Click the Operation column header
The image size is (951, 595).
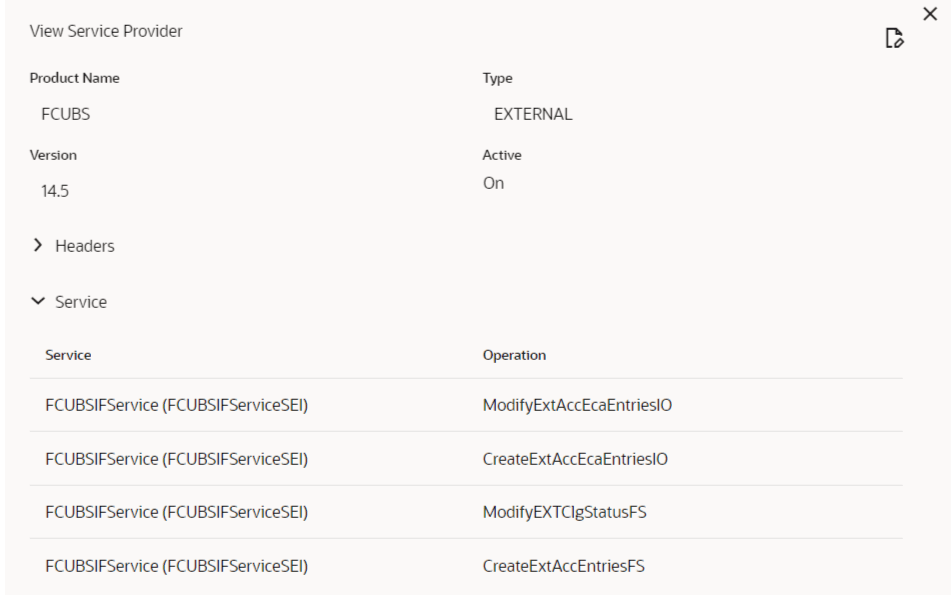(x=514, y=355)
